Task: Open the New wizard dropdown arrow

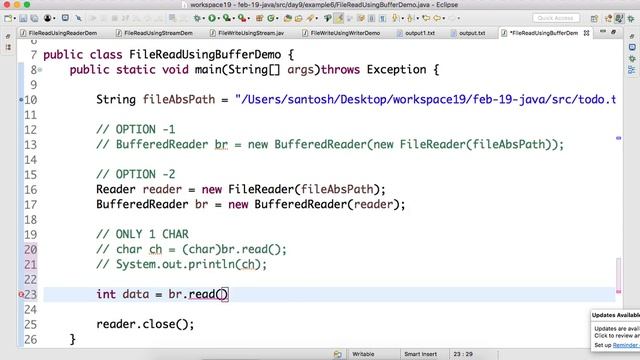Action: coord(15,19)
